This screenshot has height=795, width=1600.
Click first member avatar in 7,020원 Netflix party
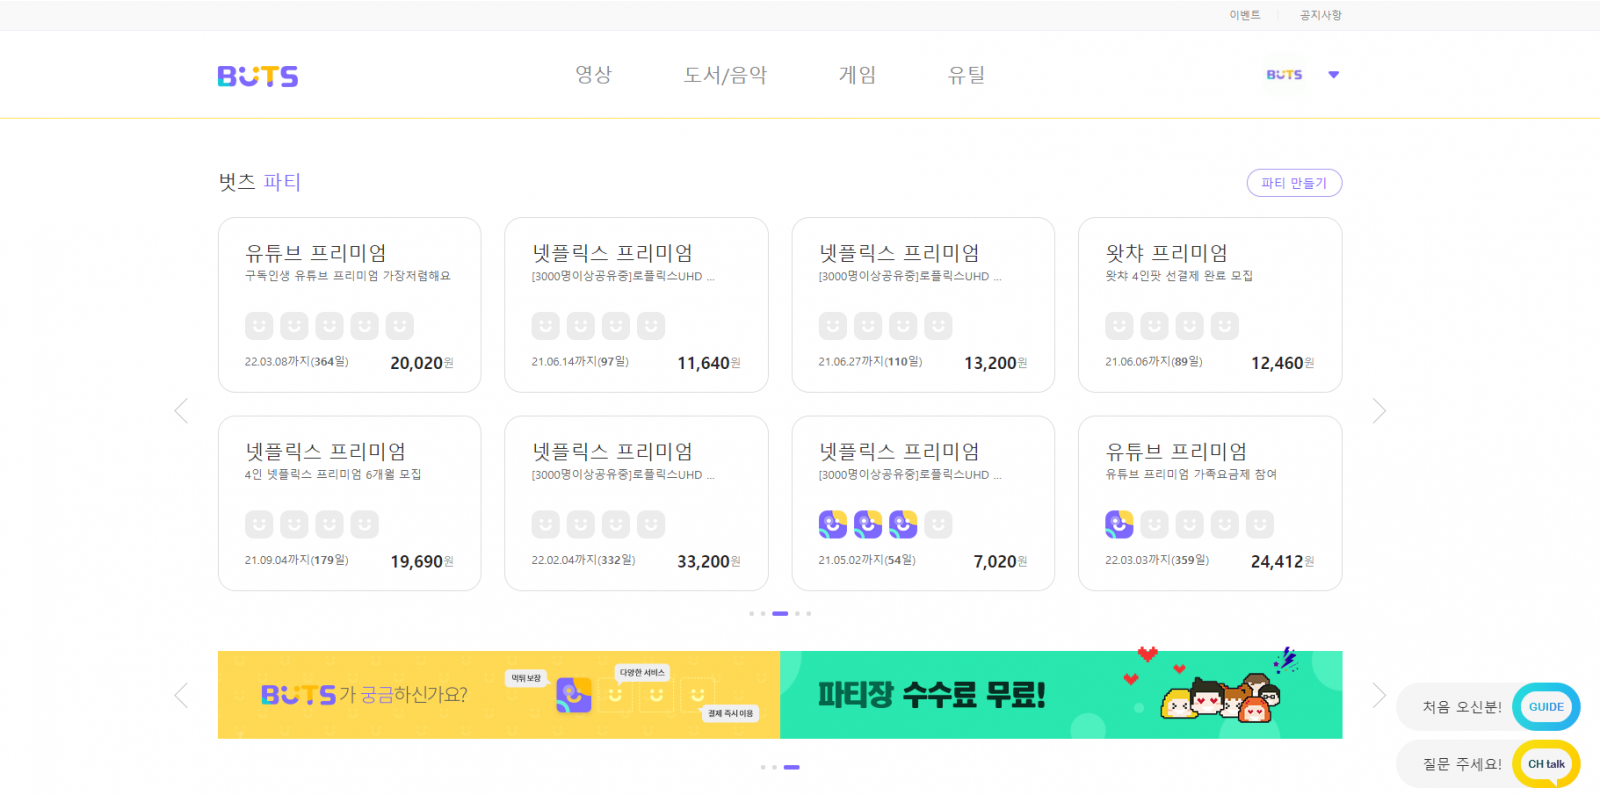pyautogui.click(x=832, y=524)
